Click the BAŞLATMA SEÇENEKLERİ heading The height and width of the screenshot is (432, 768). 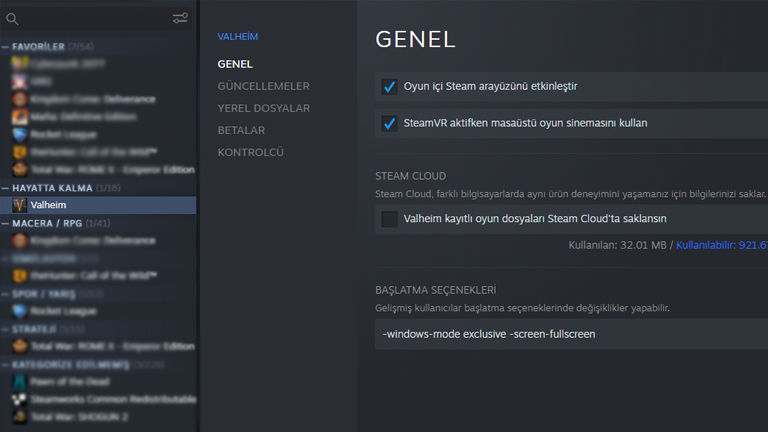coord(435,290)
